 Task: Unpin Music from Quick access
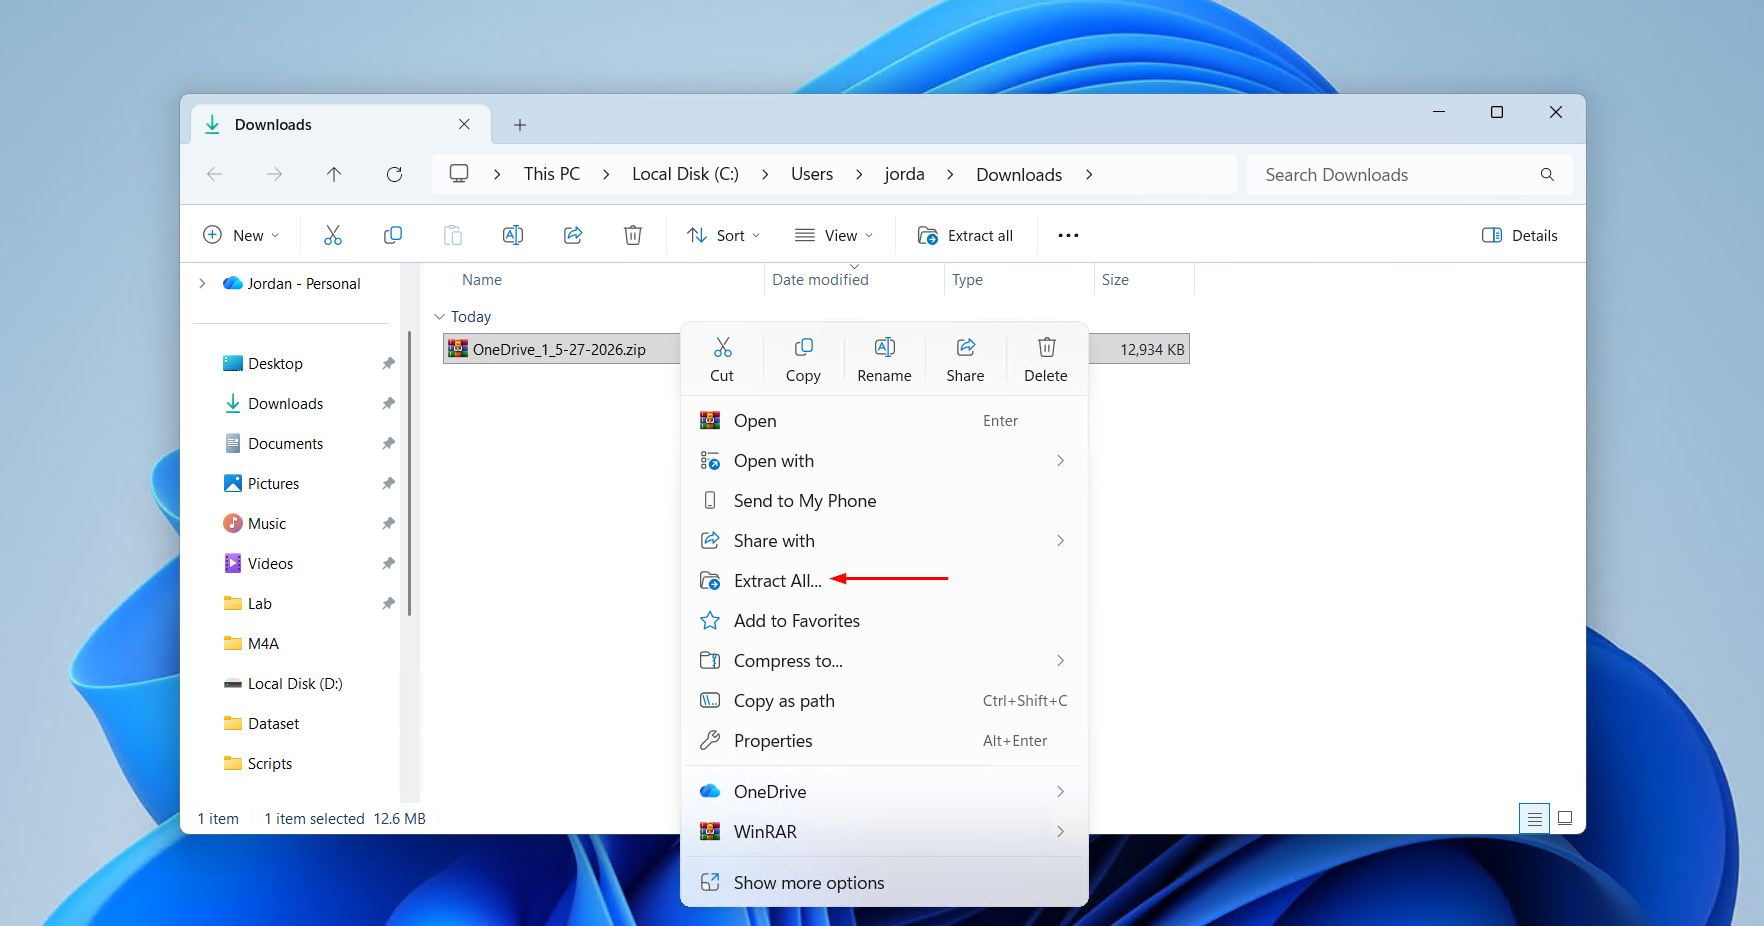click(388, 524)
